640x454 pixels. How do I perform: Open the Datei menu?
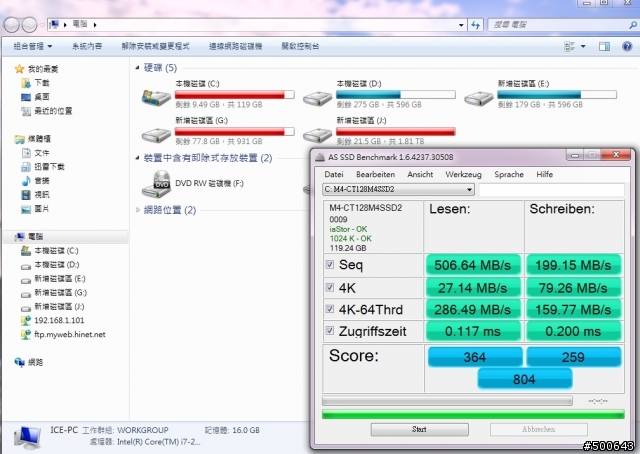pos(334,174)
